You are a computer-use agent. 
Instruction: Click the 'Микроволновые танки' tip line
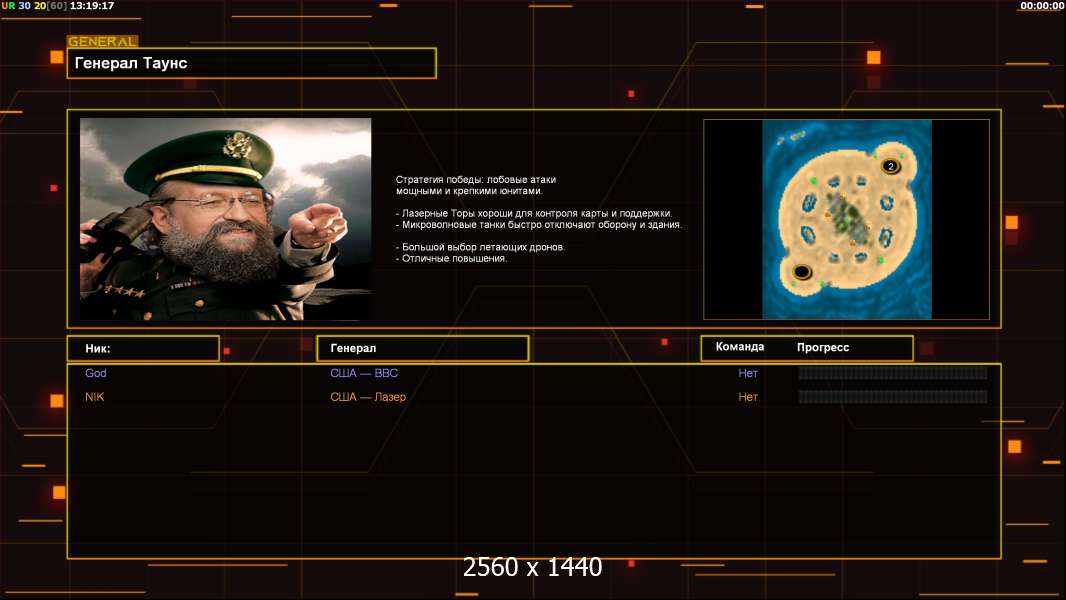coord(538,225)
